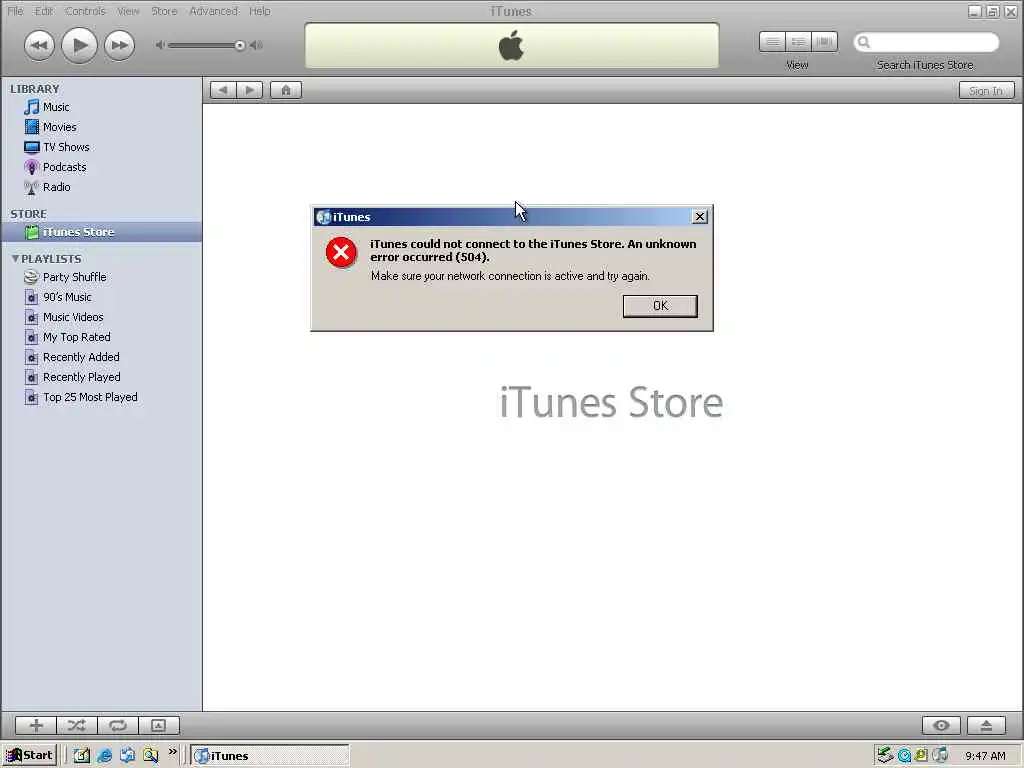This screenshot has width=1024, height=768.
Task: Switch to grouped album view button
Action: 798,42
